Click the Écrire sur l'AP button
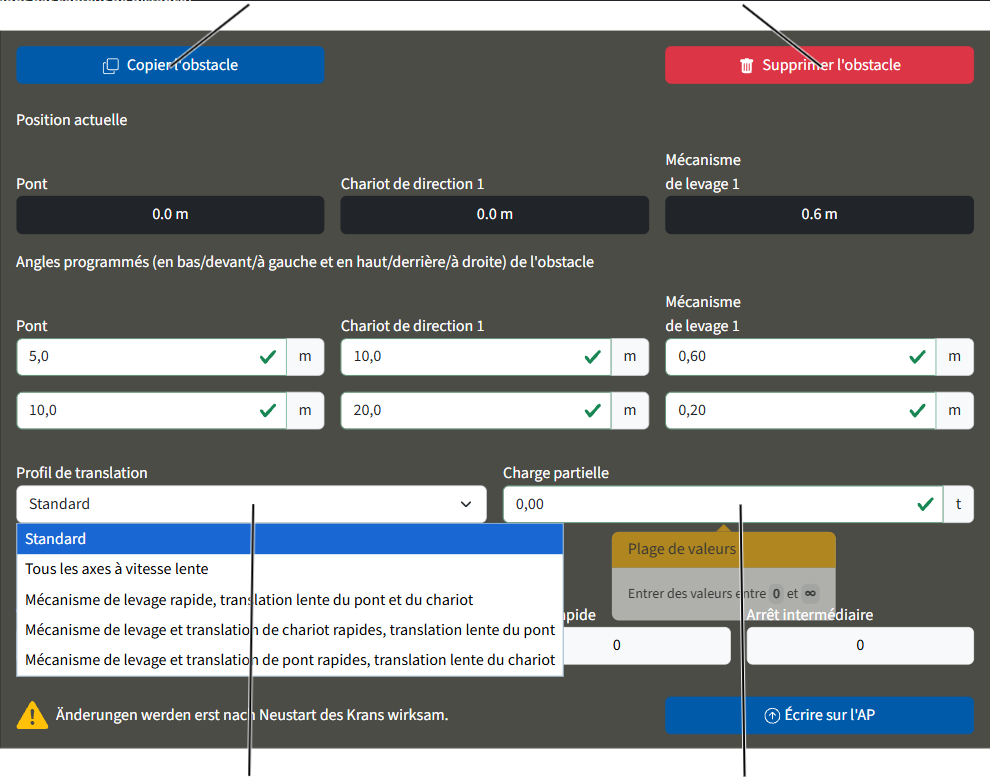The height and width of the screenshot is (780, 990). [x=819, y=715]
